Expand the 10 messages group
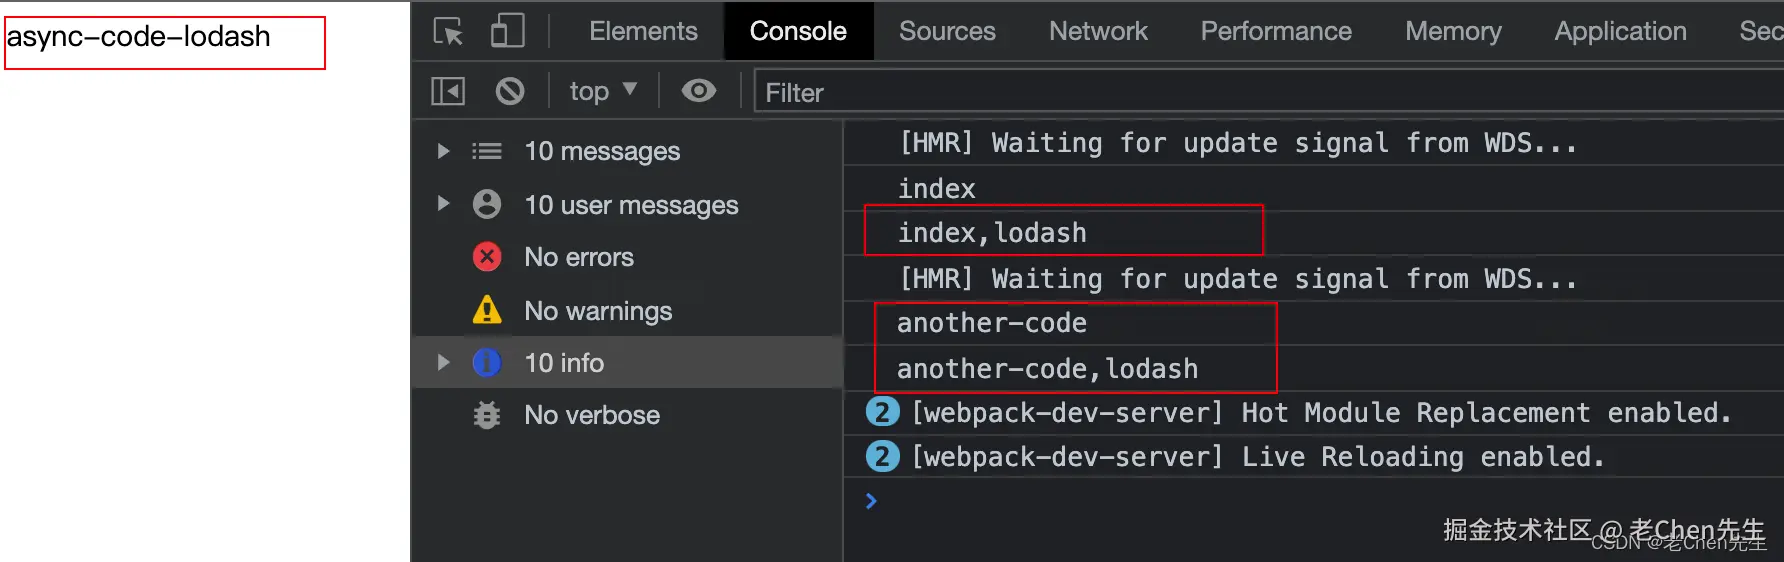The height and width of the screenshot is (562, 1784). tap(443, 151)
